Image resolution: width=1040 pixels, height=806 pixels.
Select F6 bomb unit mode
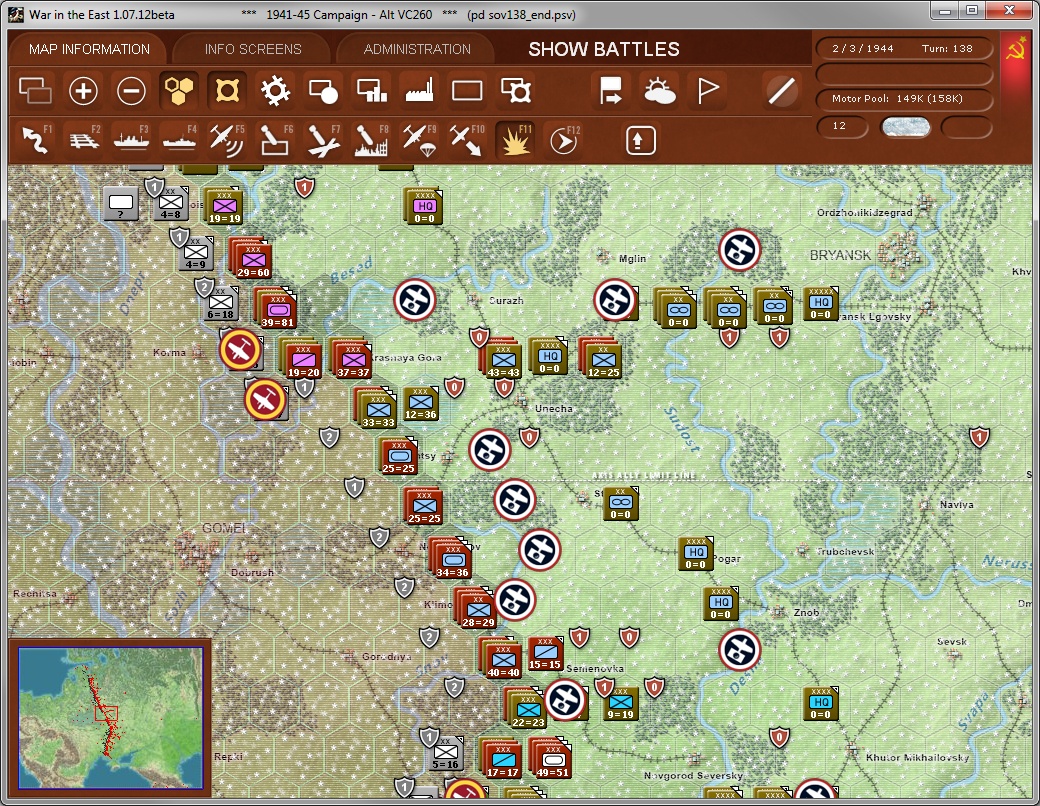[275, 140]
